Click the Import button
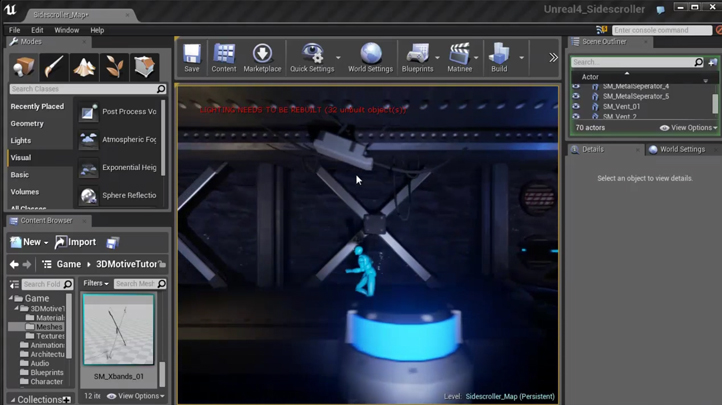 coord(76,242)
